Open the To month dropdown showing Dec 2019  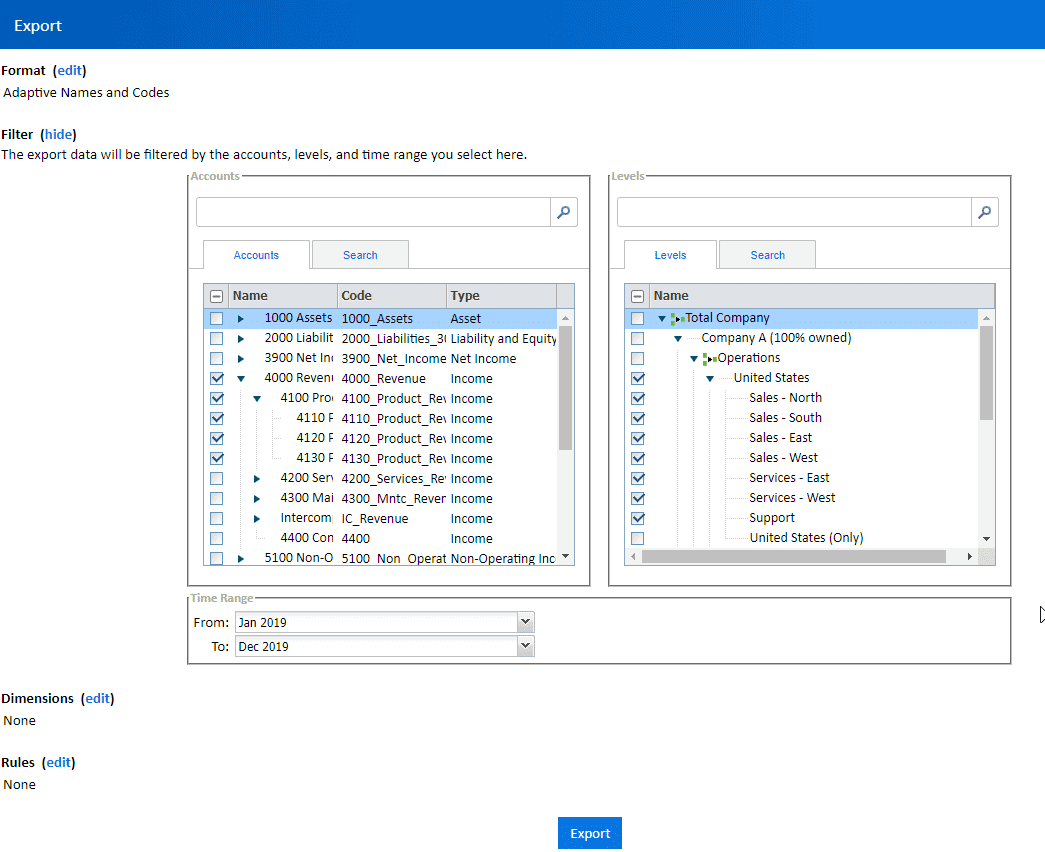click(524, 645)
